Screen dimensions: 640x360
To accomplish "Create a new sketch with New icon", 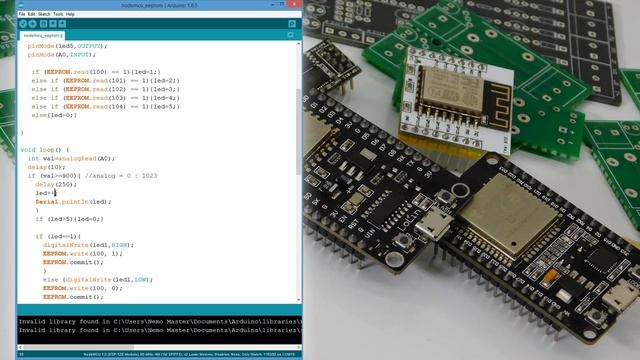I will pyautogui.click(x=43, y=24).
